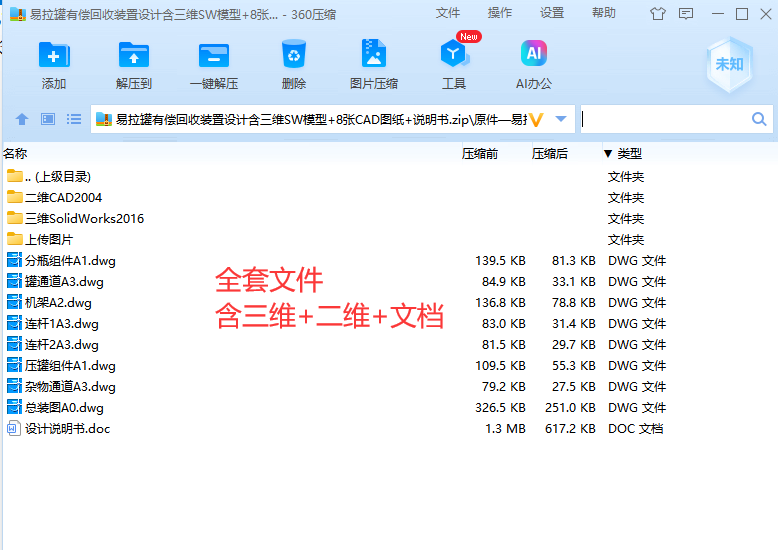The image size is (778, 550).
Task: Go up one level with the up arrow
Action: [22, 119]
